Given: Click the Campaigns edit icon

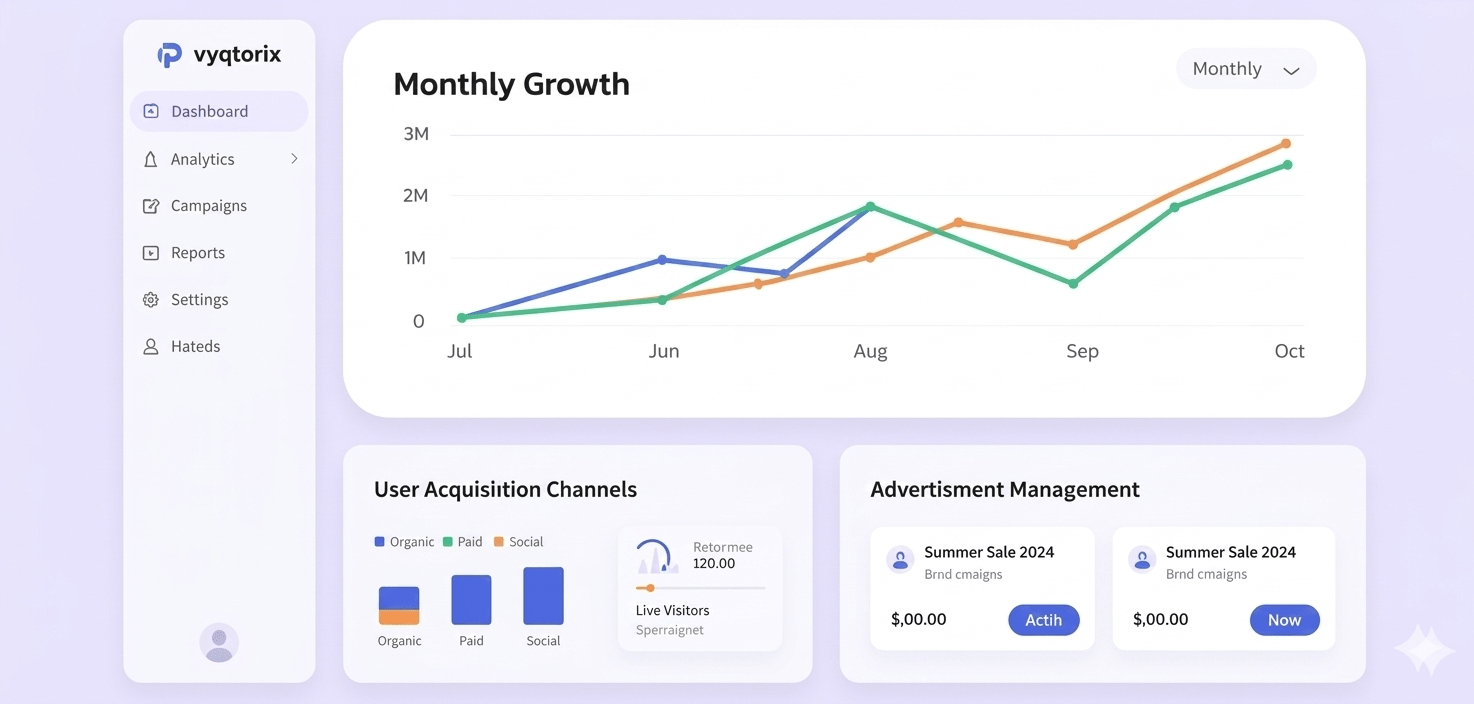Looking at the screenshot, I should point(151,206).
